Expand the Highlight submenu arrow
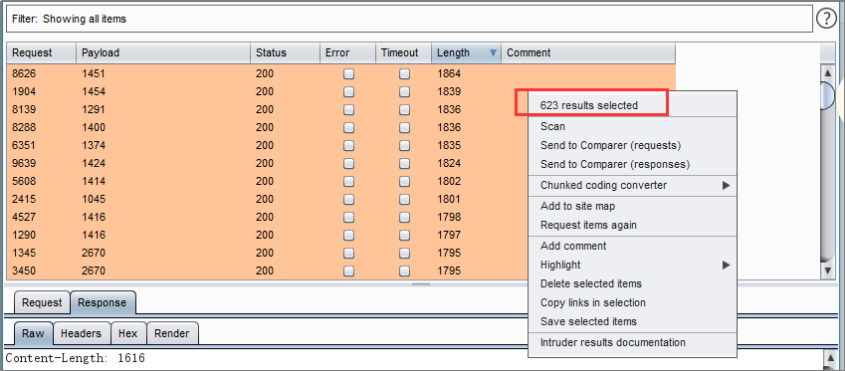 pos(725,265)
